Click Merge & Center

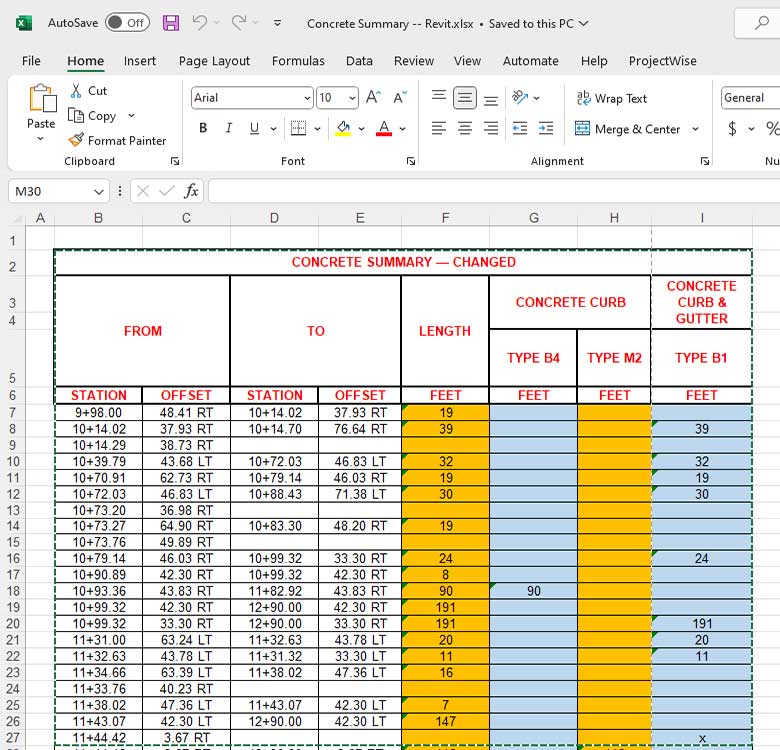(627, 129)
